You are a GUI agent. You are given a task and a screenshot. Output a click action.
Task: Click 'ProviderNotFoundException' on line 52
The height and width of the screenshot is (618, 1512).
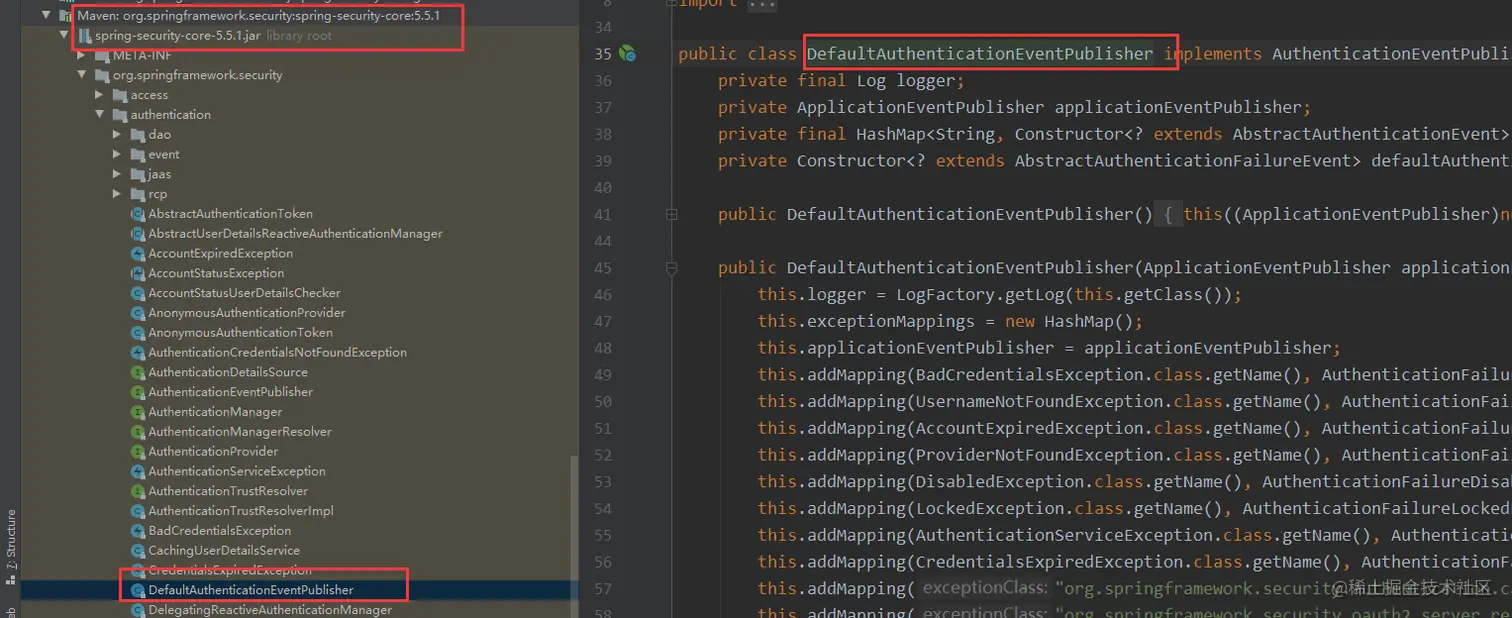pyautogui.click(x=1039, y=455)
